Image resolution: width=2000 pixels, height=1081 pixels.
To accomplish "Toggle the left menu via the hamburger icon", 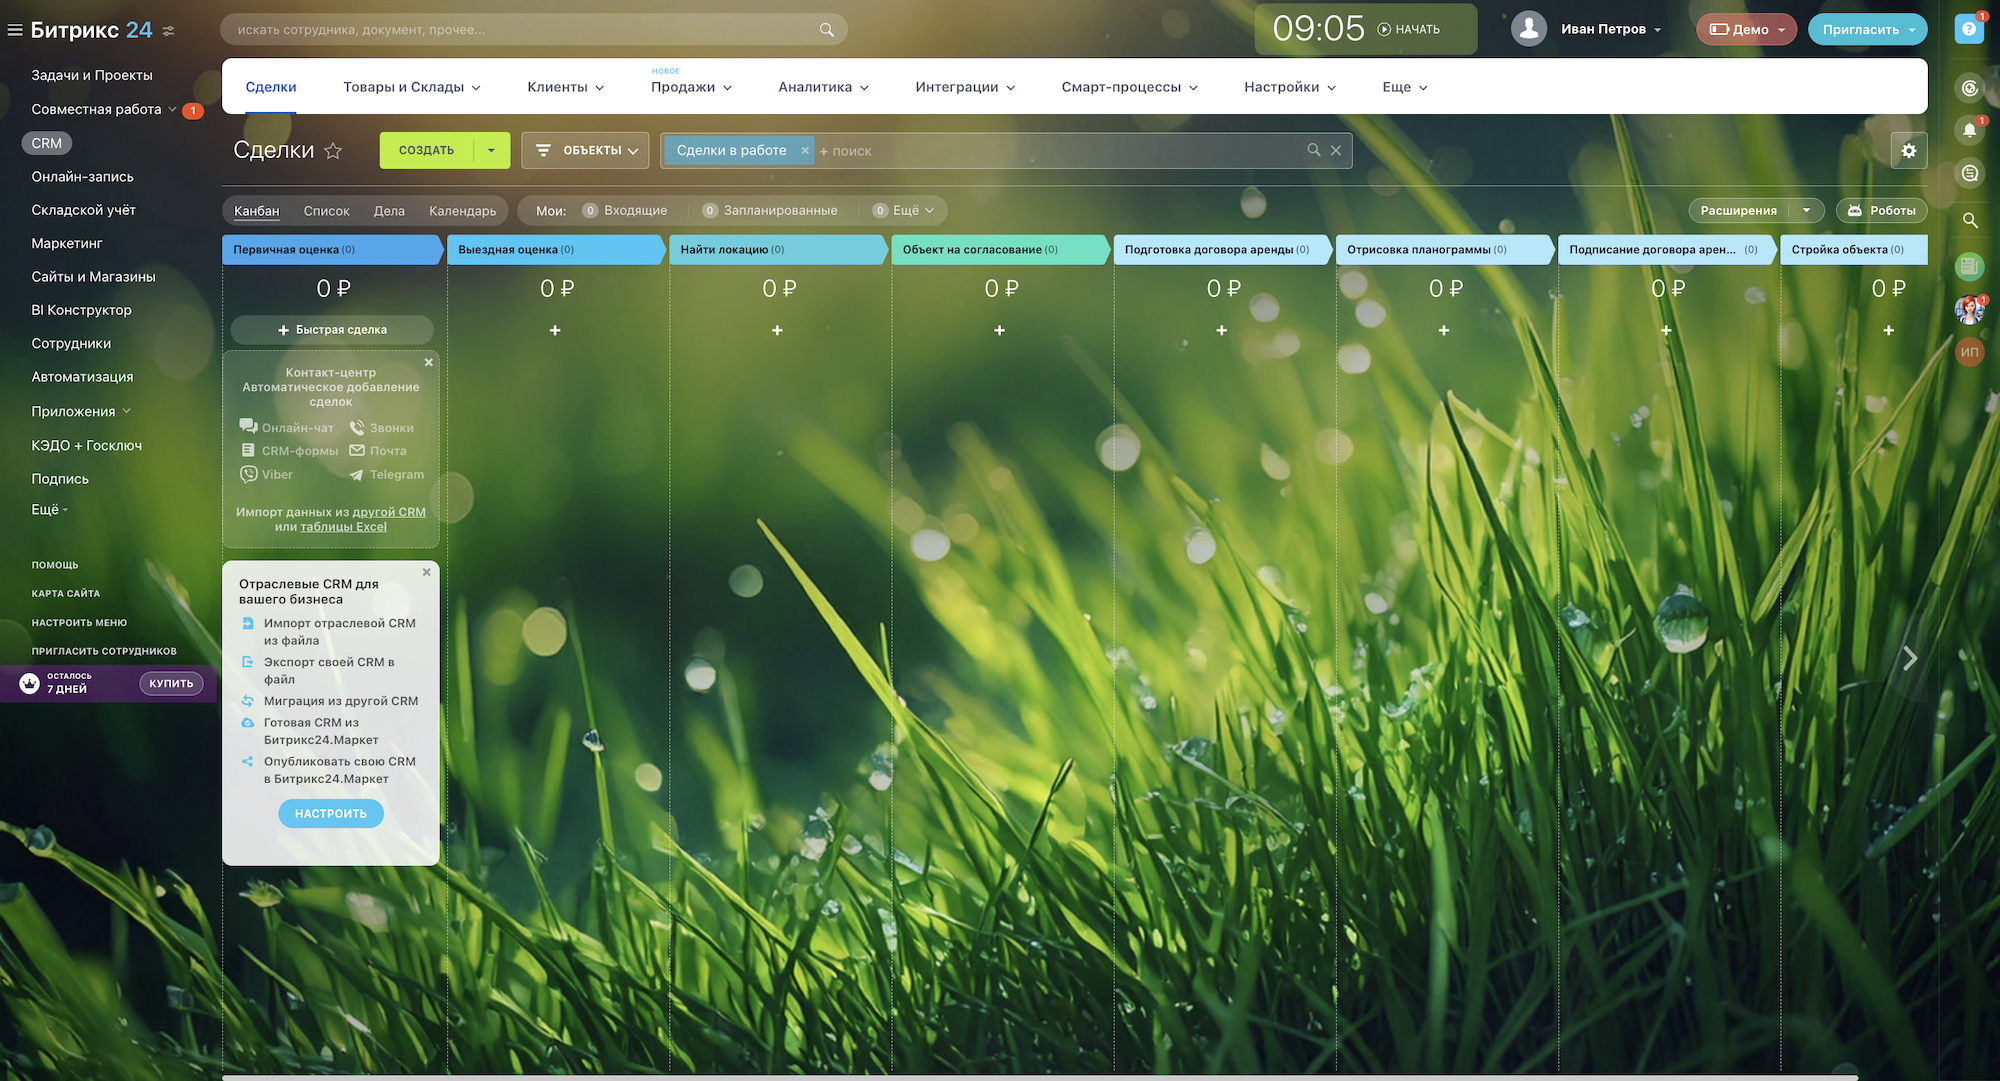I will pyautogui.click(x=15, y=30).
